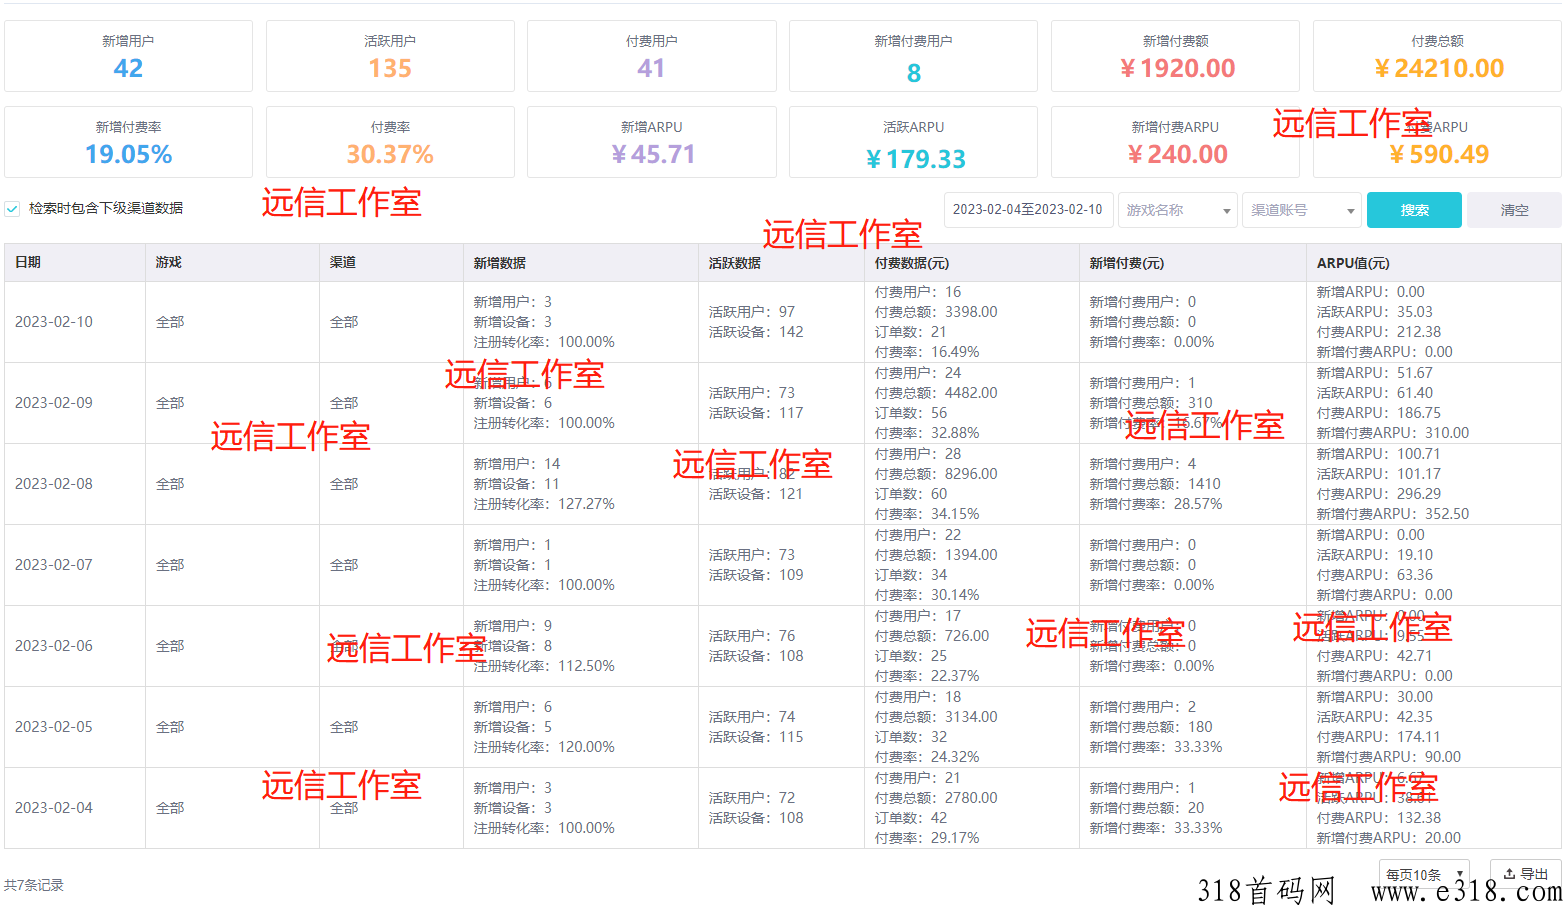Click the text 新增付费率: 28.57%
Screen dimensions: 1563x905
[x=1156, y=504]
